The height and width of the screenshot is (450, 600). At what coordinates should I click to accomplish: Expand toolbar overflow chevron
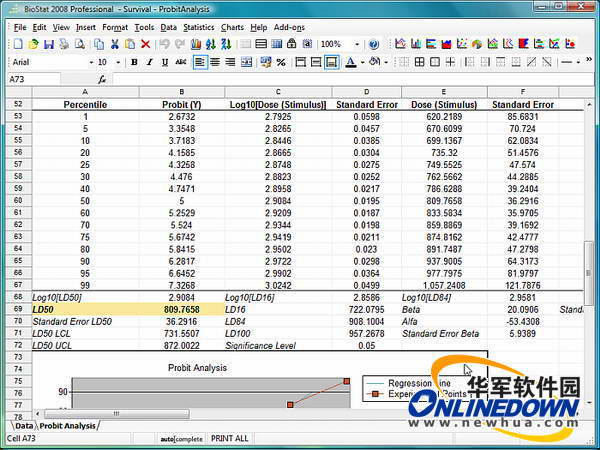(589, 59)
